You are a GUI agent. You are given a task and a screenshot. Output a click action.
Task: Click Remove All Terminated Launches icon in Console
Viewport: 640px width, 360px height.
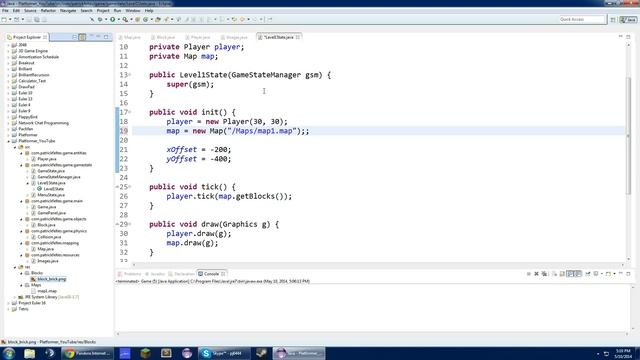(544, 274)
